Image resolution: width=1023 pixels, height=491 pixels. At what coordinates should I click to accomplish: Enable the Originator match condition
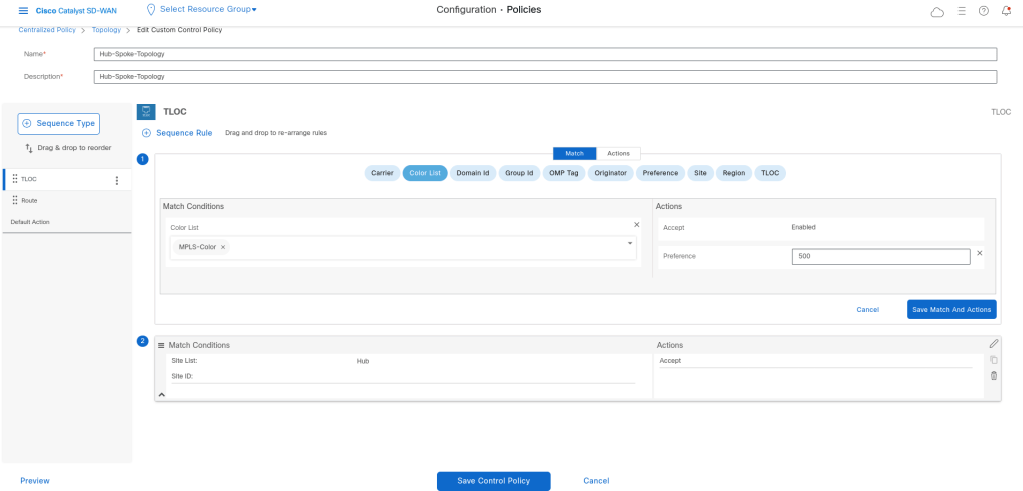[610, 173]
